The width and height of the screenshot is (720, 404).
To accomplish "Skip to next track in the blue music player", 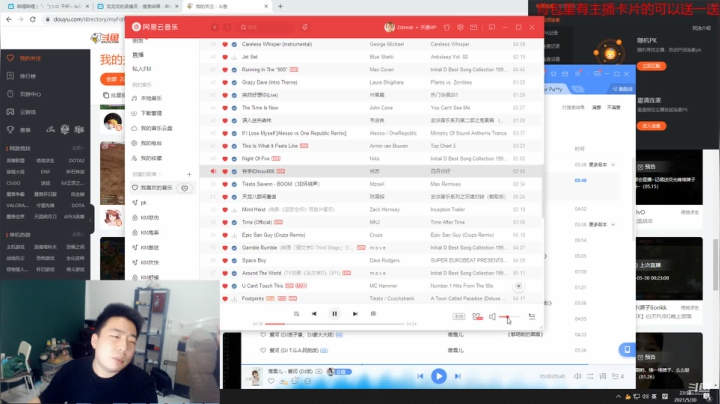I will point(458,376).
